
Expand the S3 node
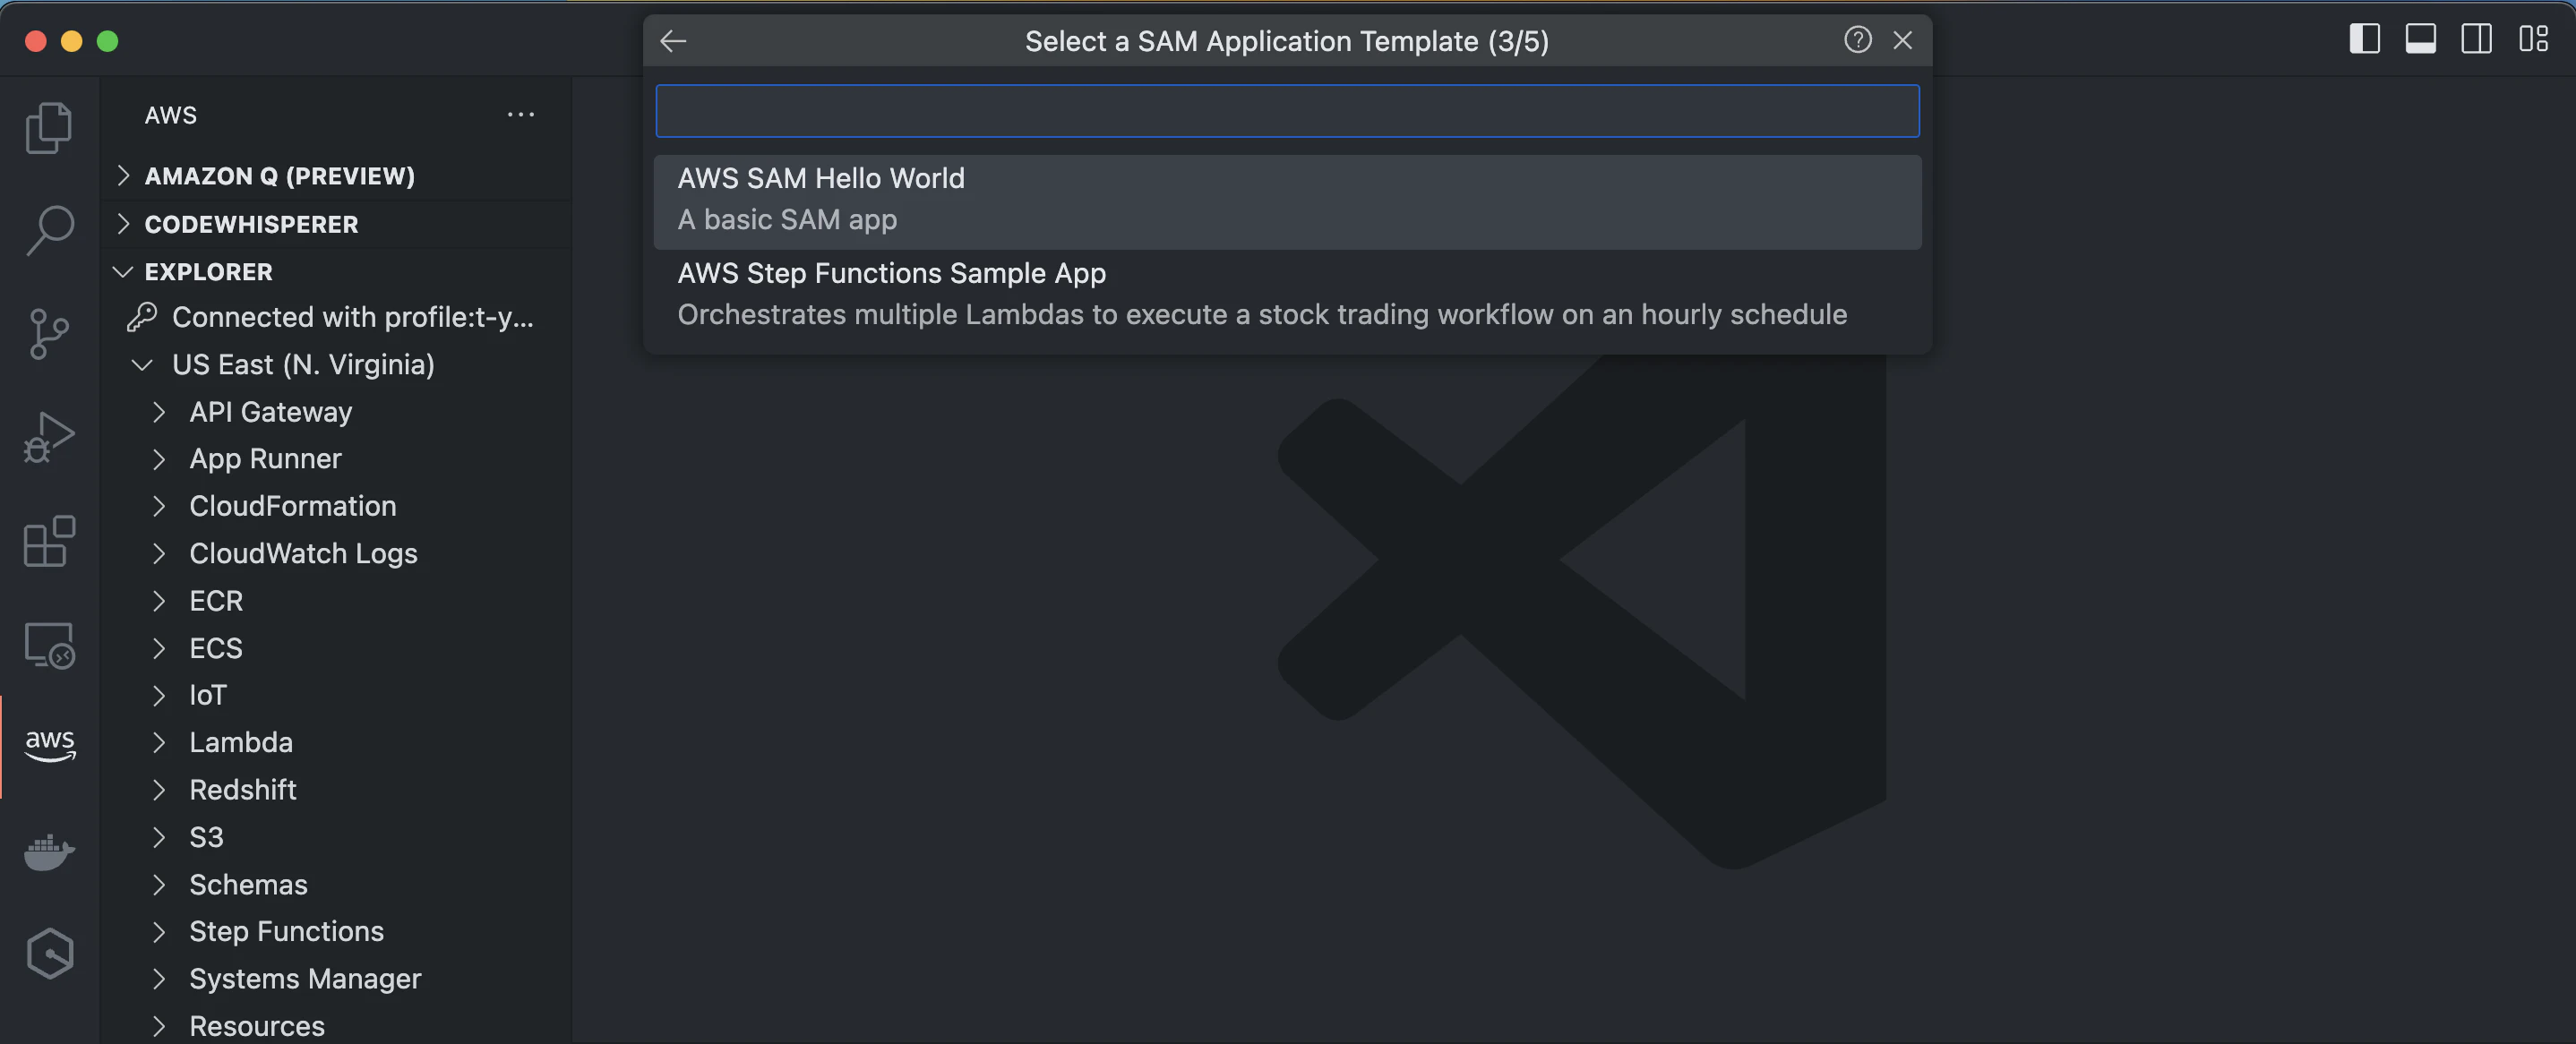point(159,837)
